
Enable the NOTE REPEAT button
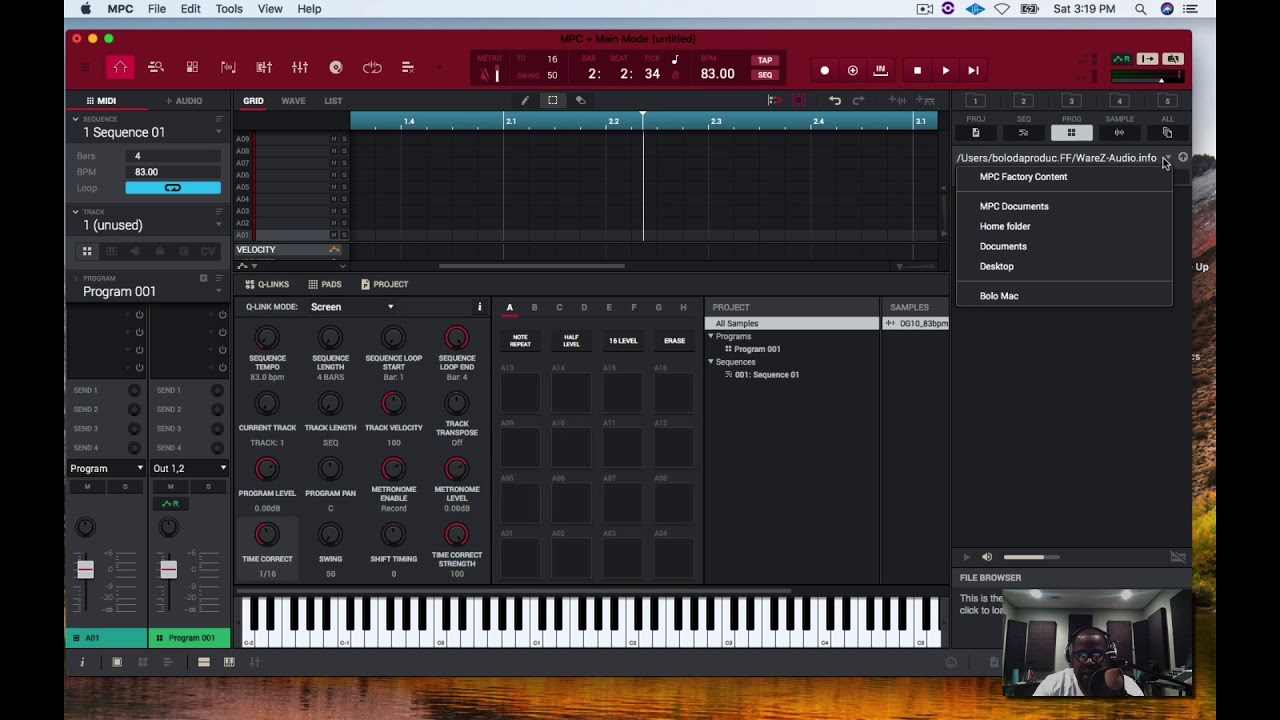[520, 340]
